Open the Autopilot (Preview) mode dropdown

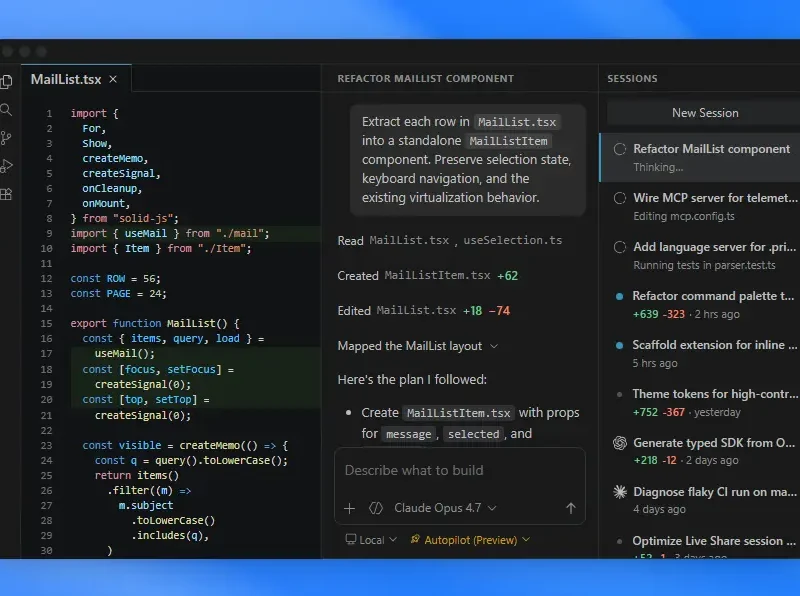[x=470, y=540]
